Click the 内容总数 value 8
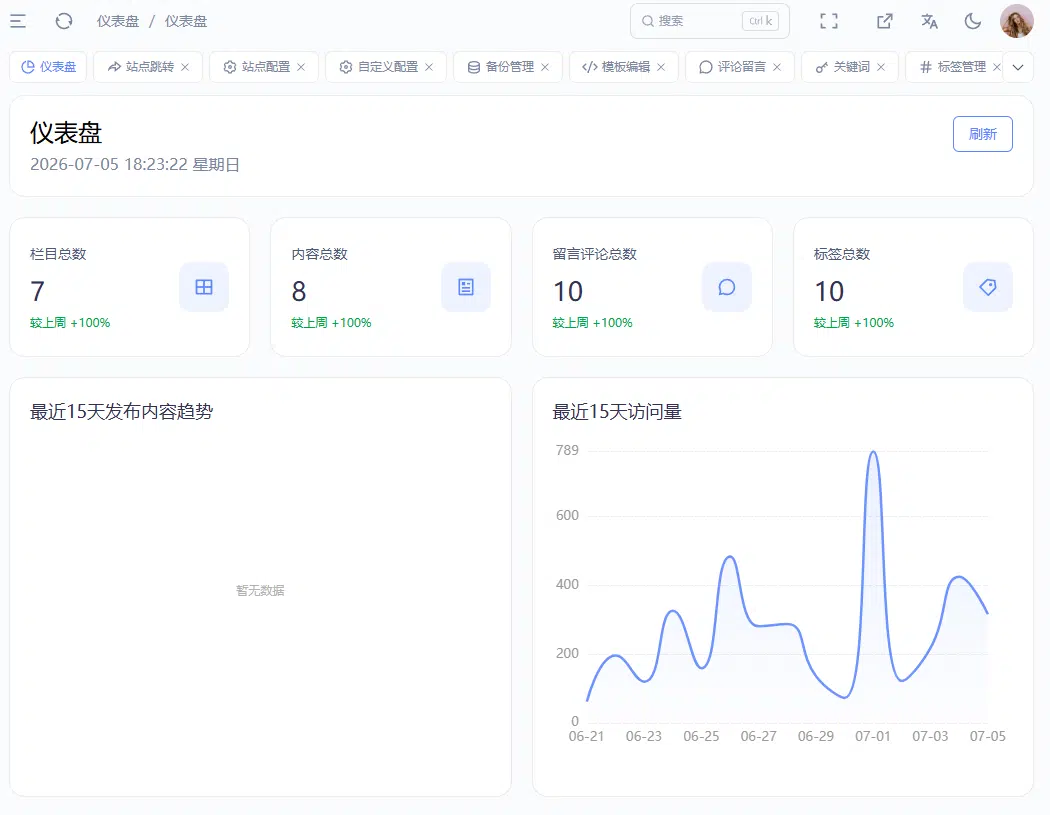1050x815 pixels. [x=299, y=291]
